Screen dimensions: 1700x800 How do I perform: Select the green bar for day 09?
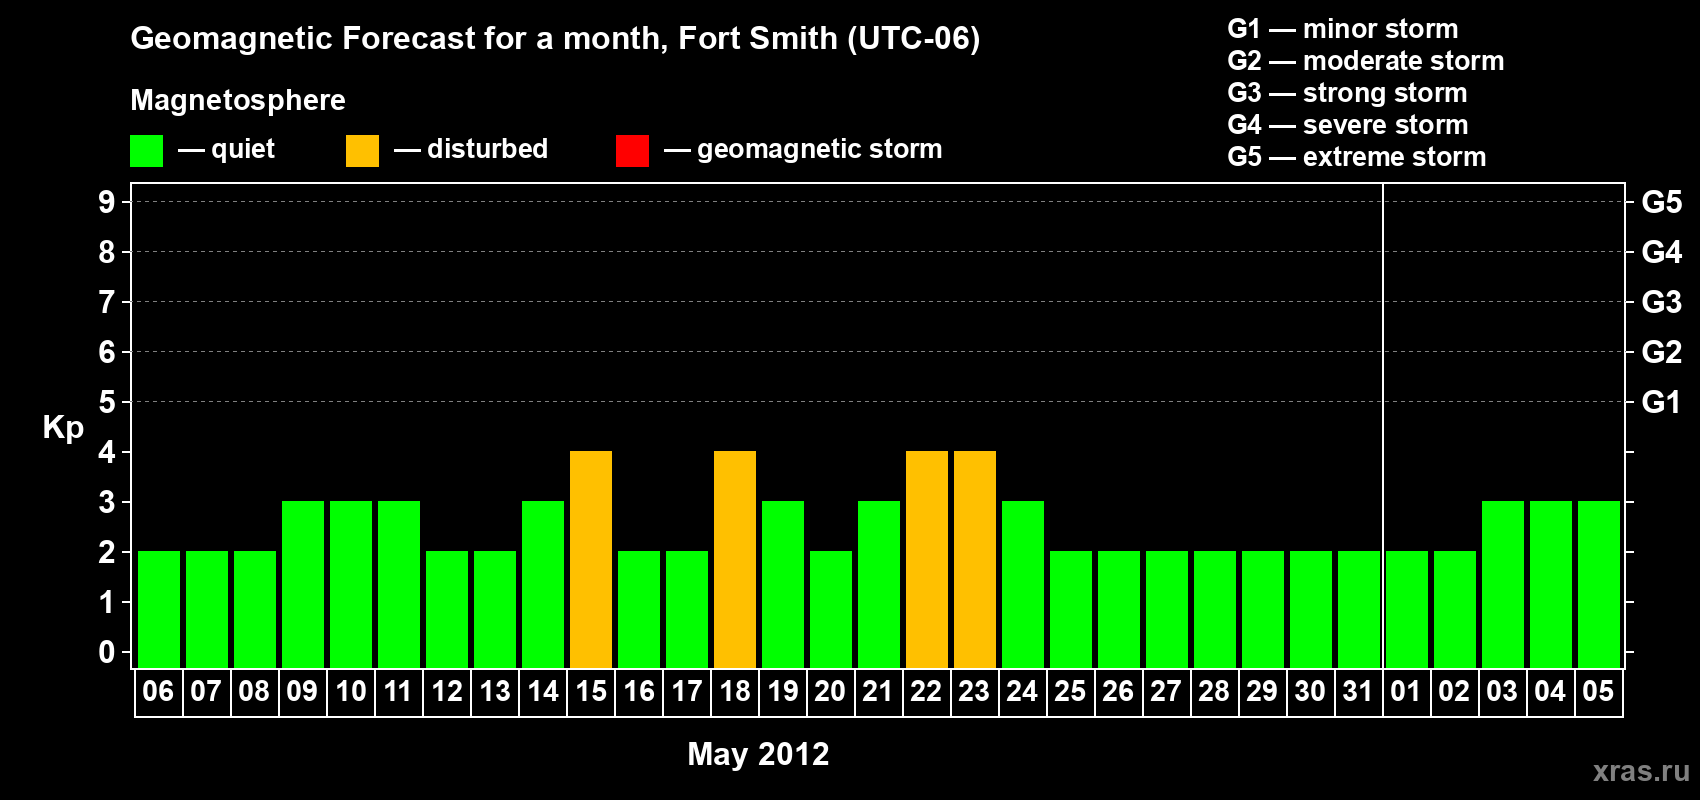pos(303,585)
